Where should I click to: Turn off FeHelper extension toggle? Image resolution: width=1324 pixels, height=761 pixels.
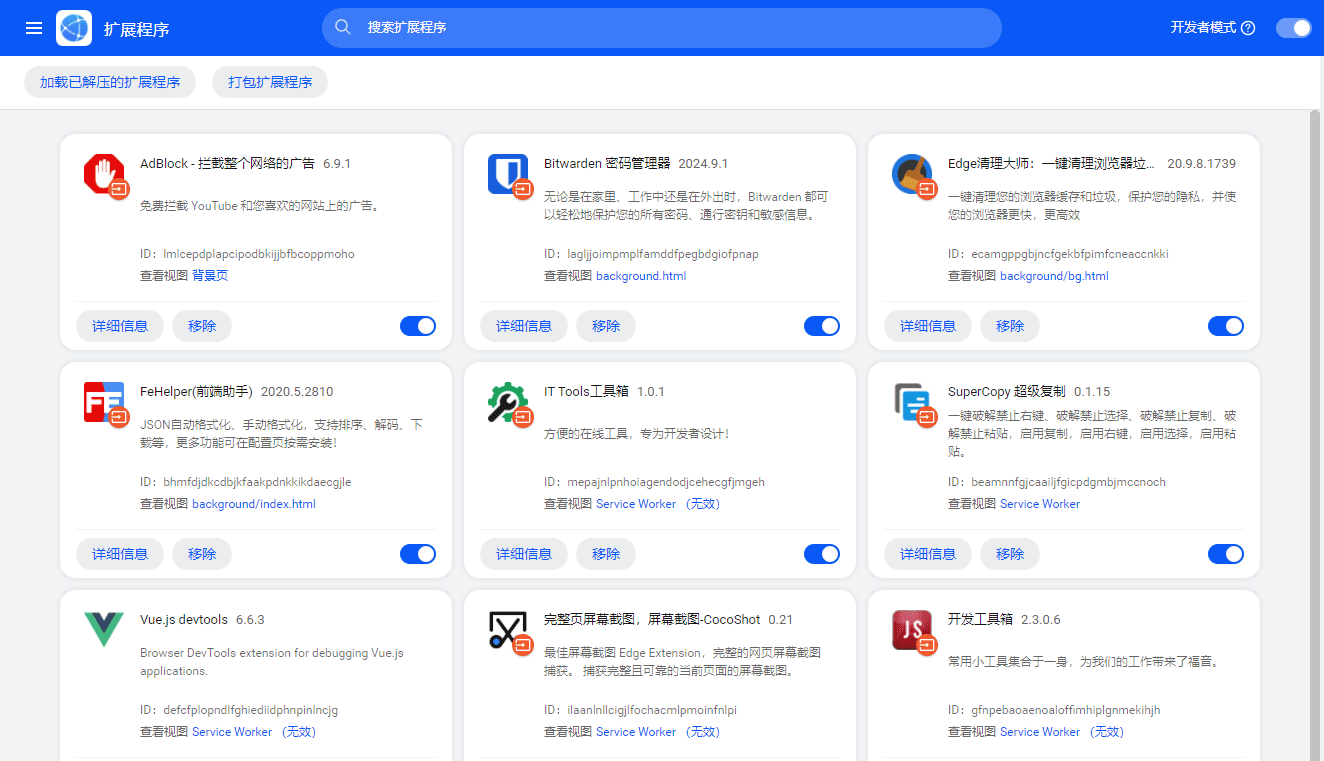pos(418,554)
